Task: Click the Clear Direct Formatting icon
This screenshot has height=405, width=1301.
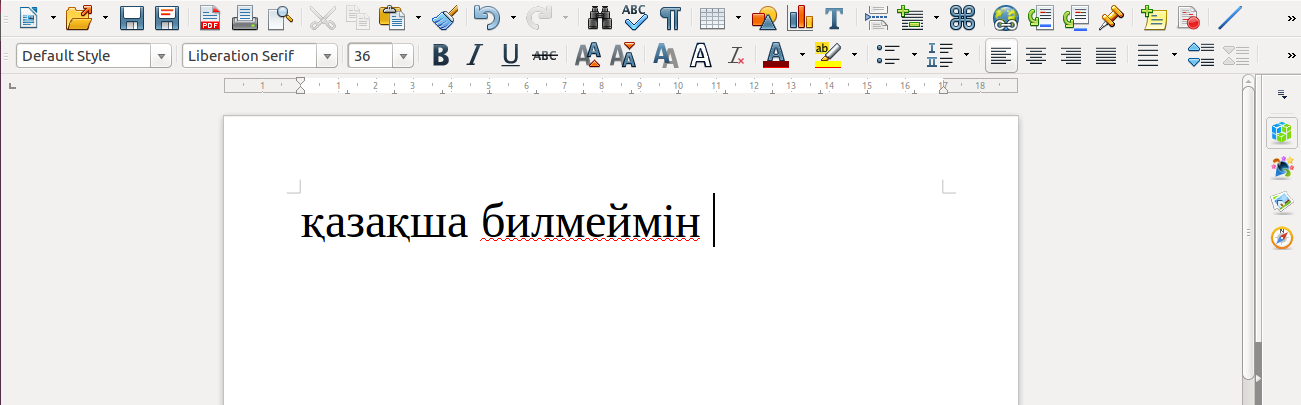Action: [x=736, y=56]
